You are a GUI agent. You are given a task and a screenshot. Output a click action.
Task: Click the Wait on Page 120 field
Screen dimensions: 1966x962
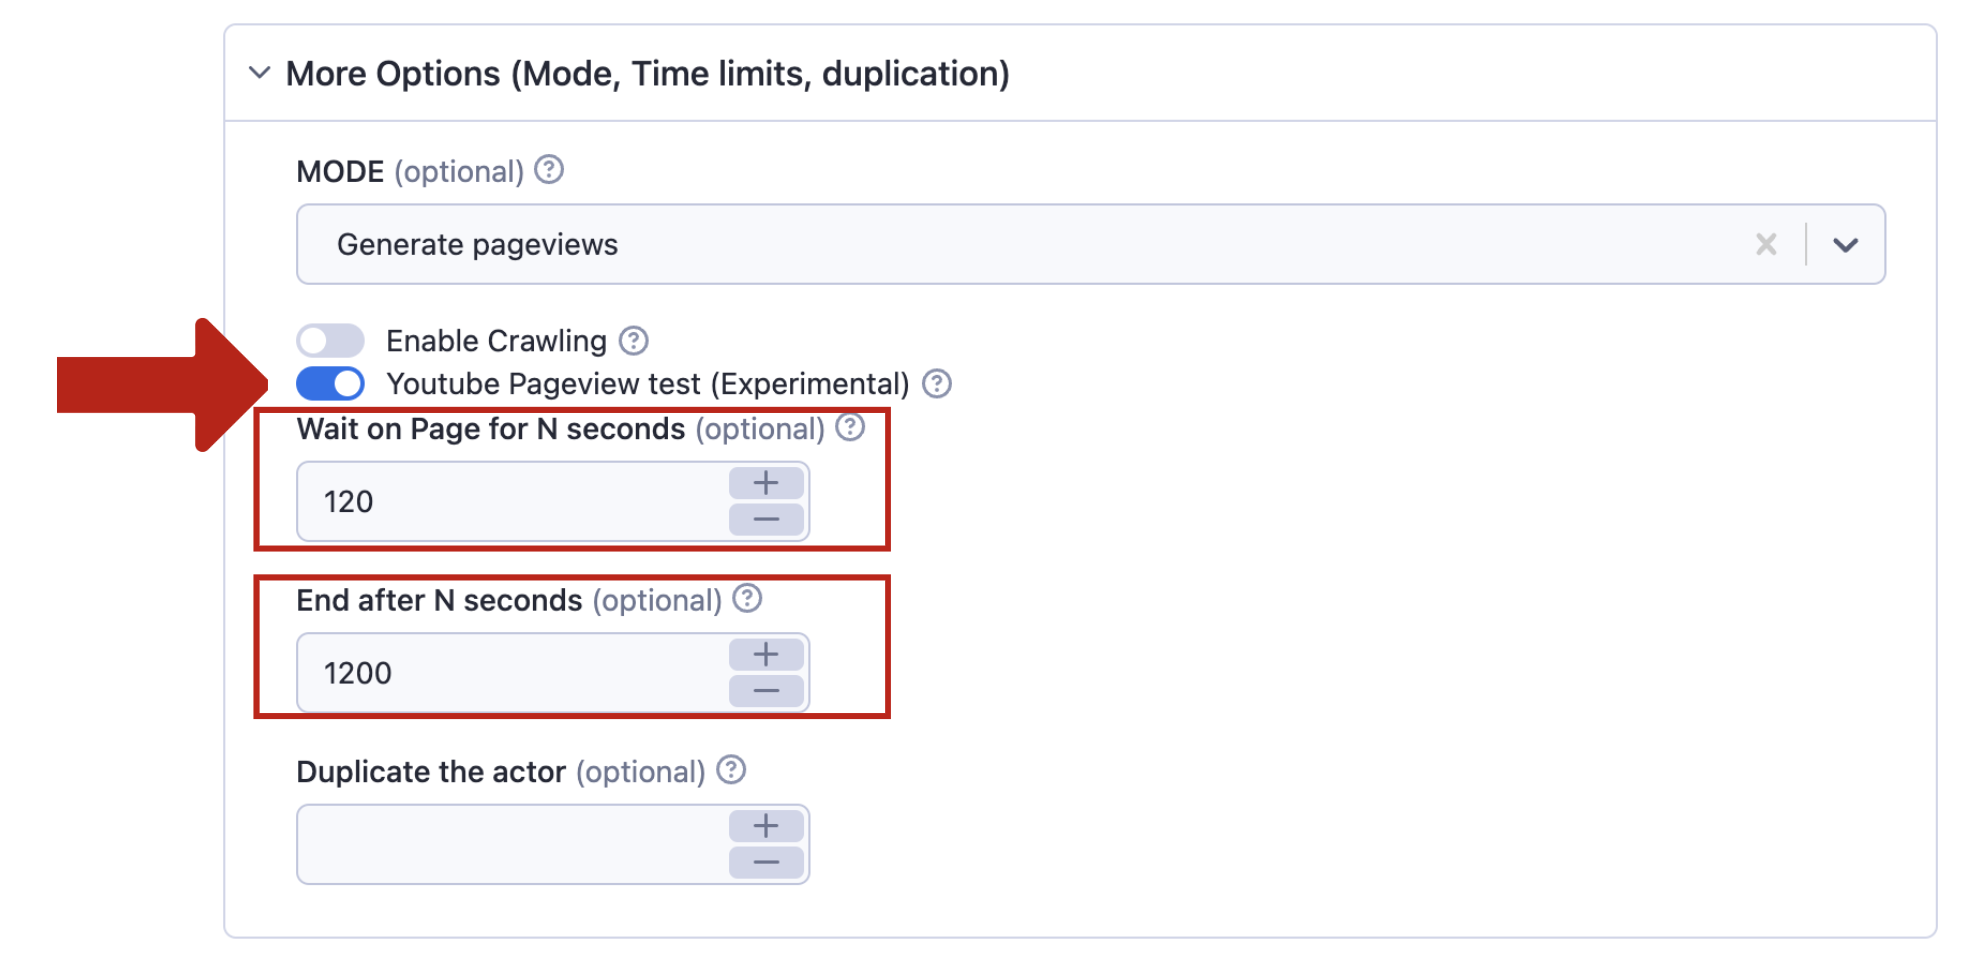click(512, 501)
